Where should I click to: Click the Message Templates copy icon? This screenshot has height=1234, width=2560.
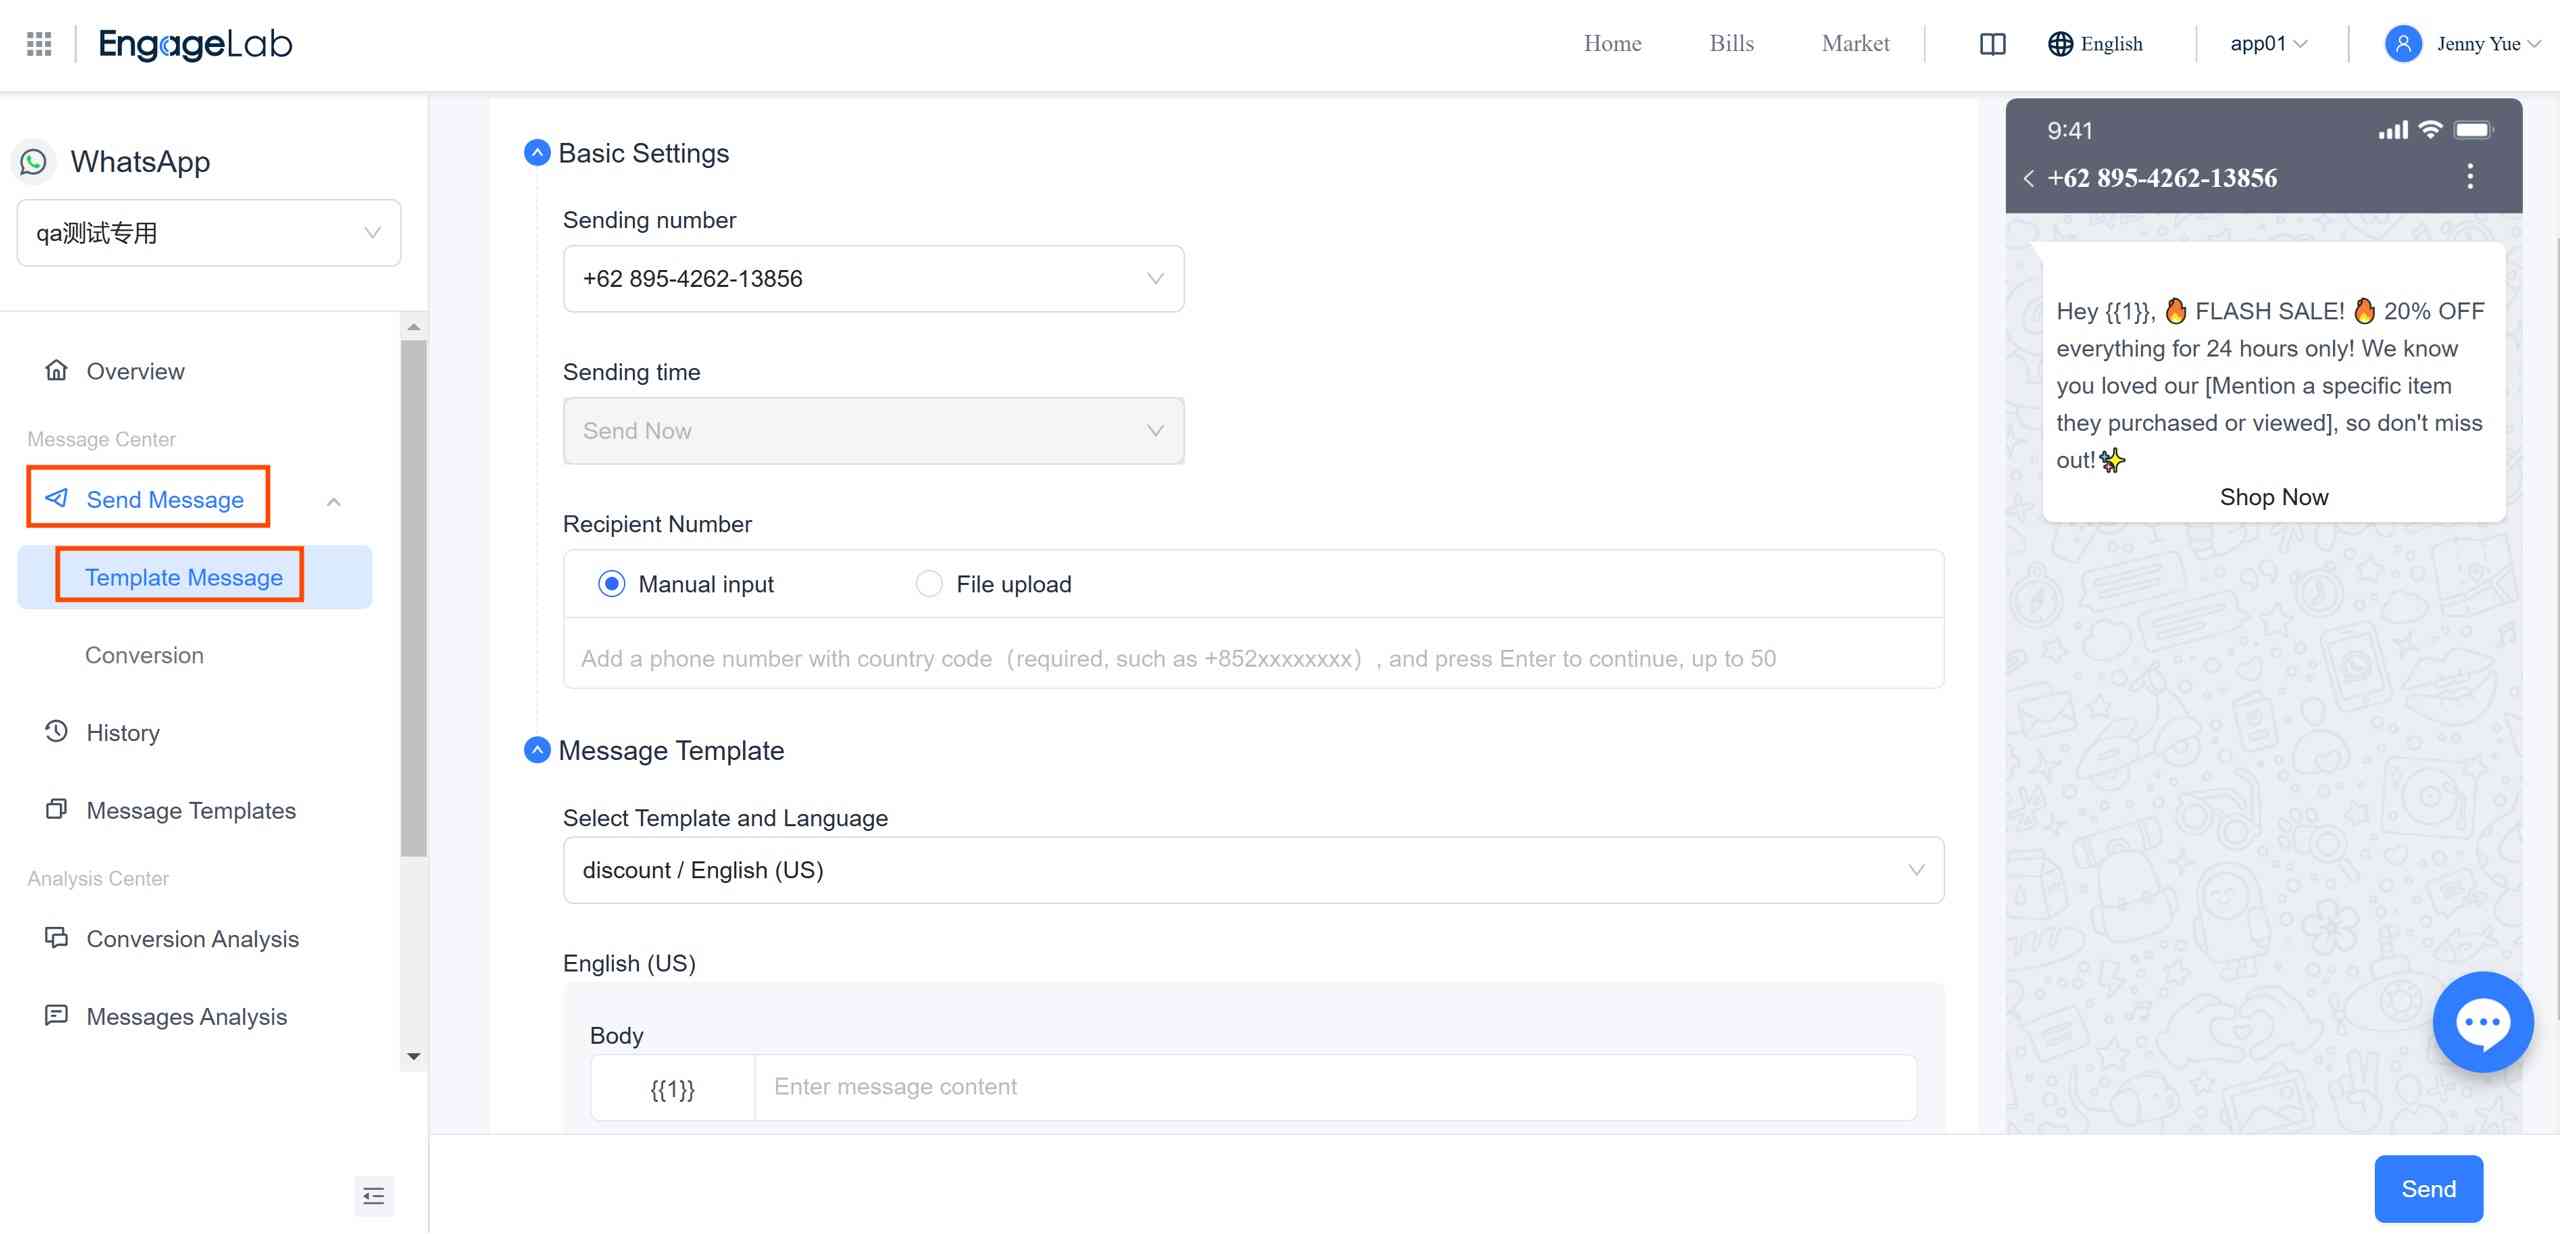(x=57, y=809)
